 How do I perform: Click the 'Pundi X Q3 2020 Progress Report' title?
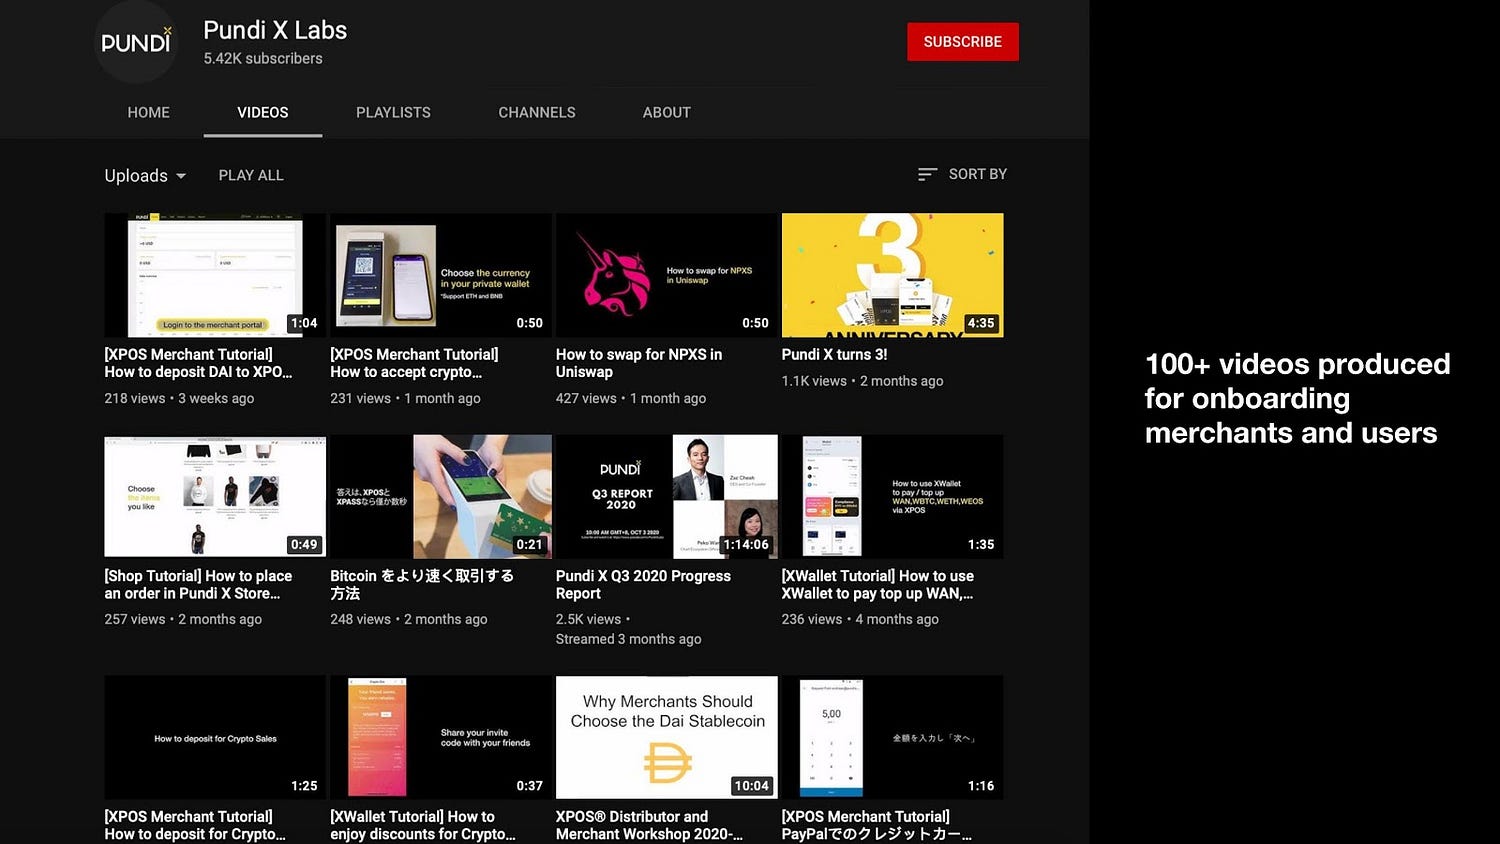click(643, 584)
